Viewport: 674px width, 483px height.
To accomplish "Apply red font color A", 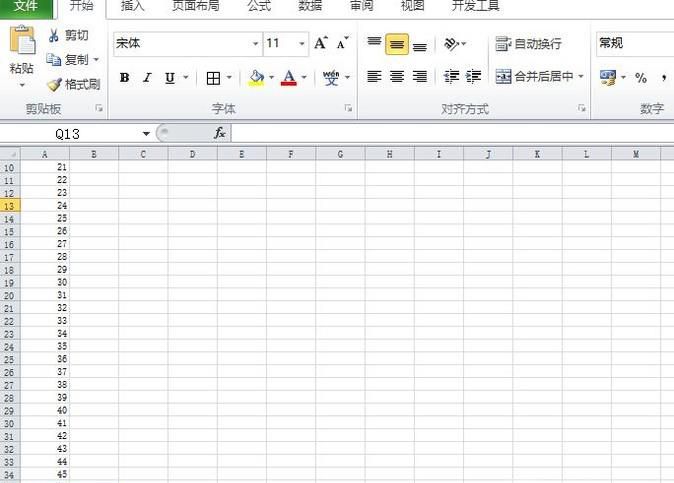I will [289, 78].
